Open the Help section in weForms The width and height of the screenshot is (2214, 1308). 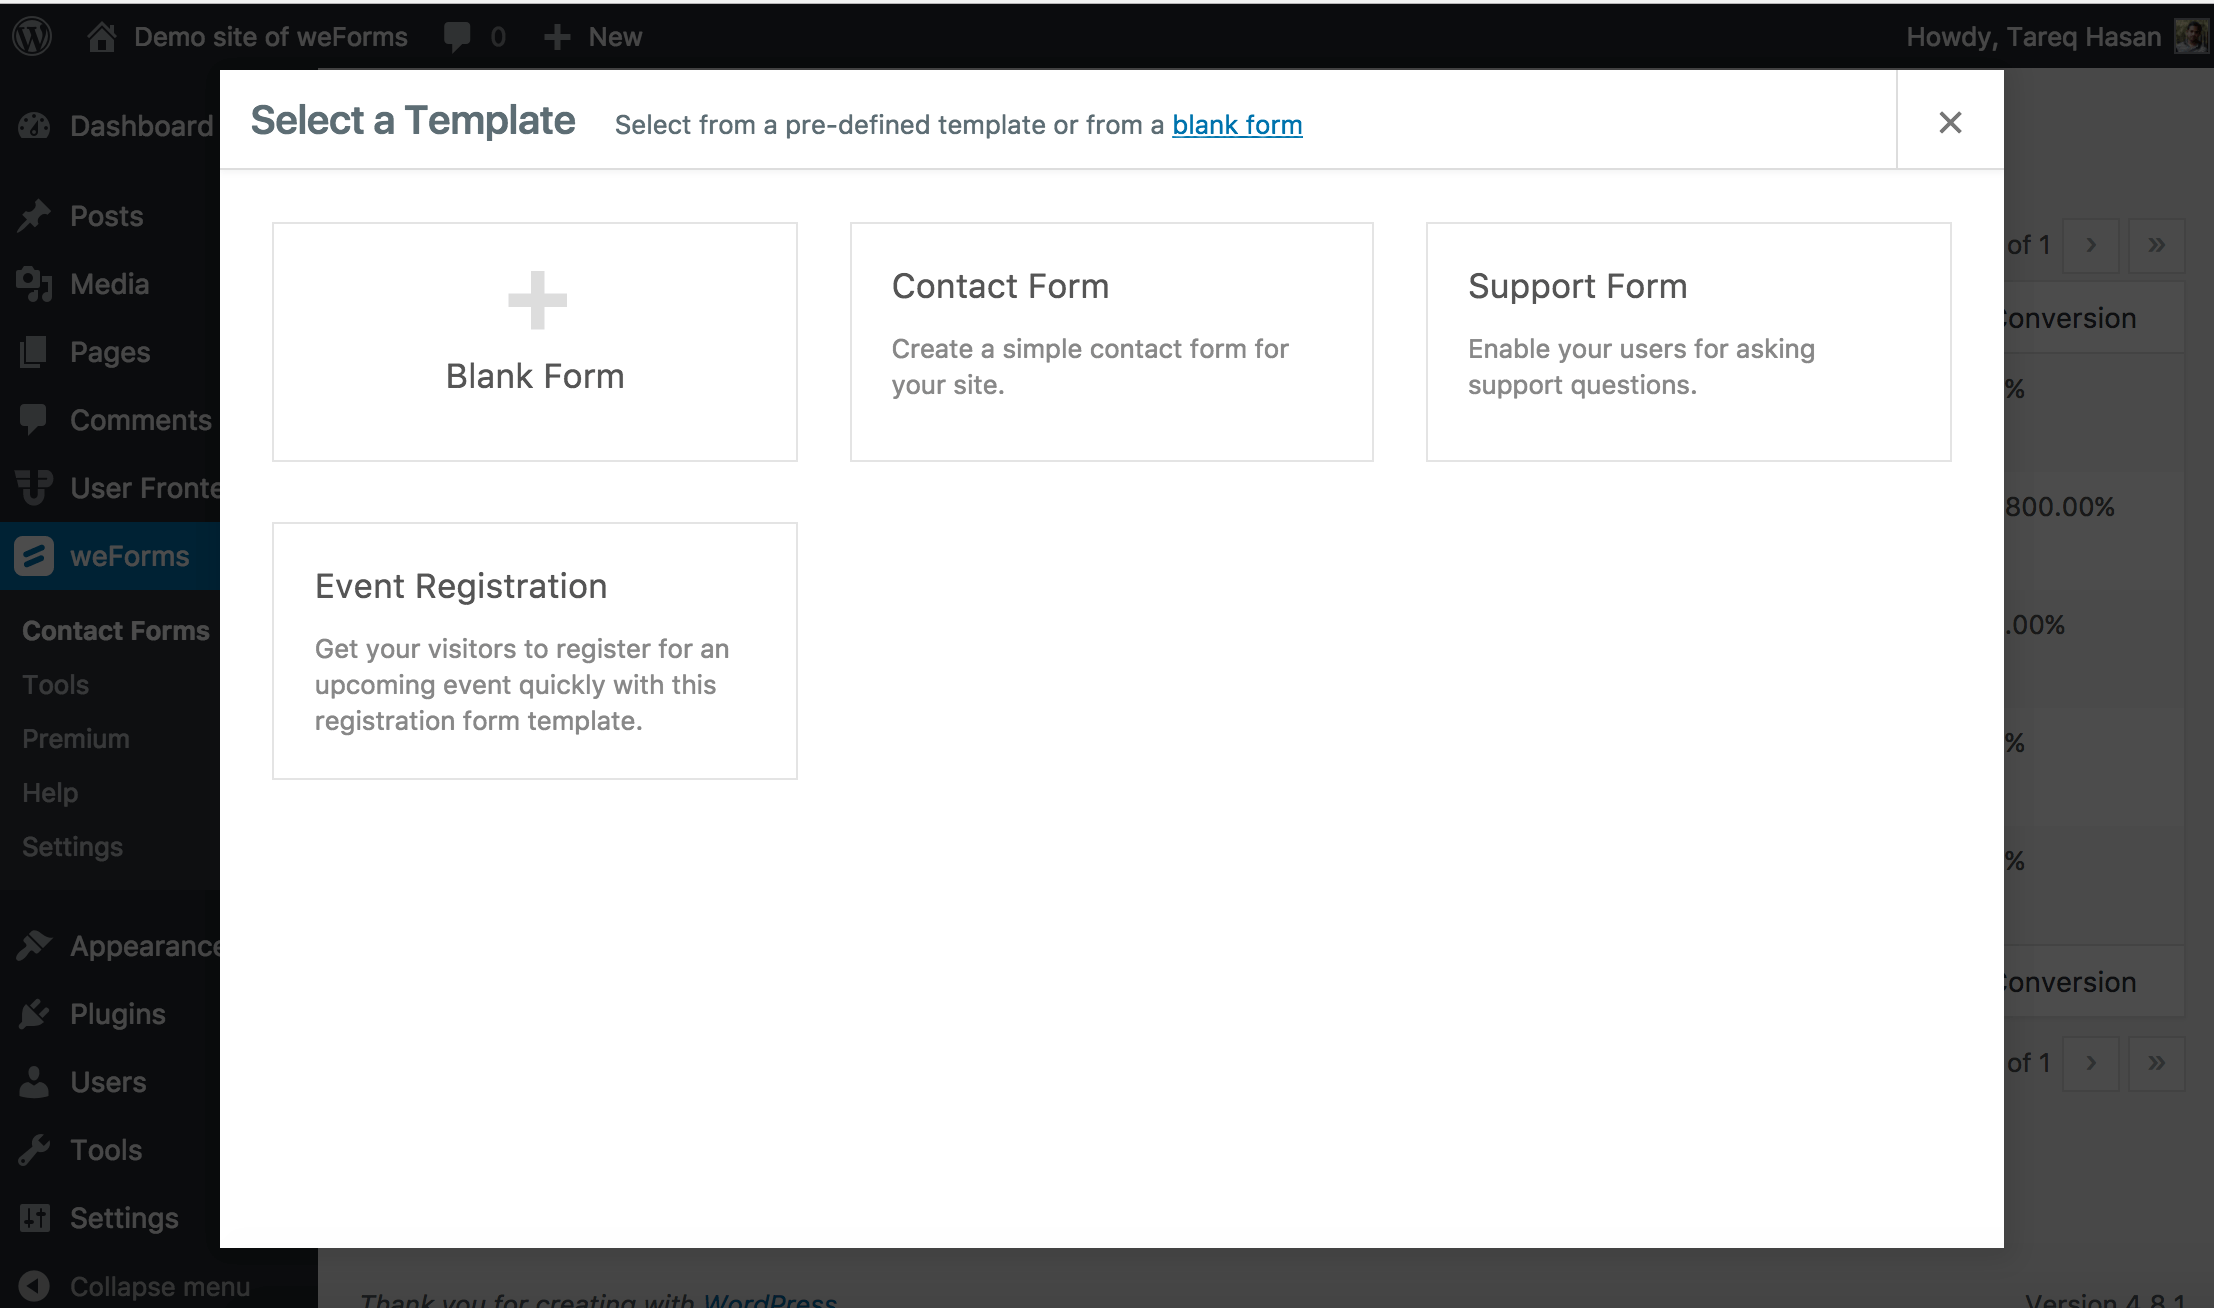(50, 793)
